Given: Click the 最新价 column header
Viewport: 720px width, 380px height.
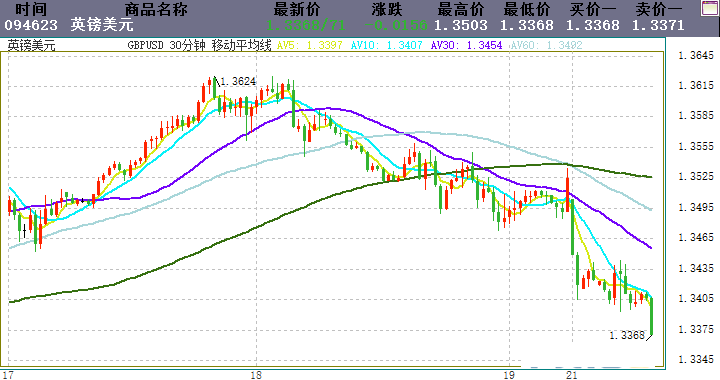Looking at the screenshot, I should click(x=297, y=9).
